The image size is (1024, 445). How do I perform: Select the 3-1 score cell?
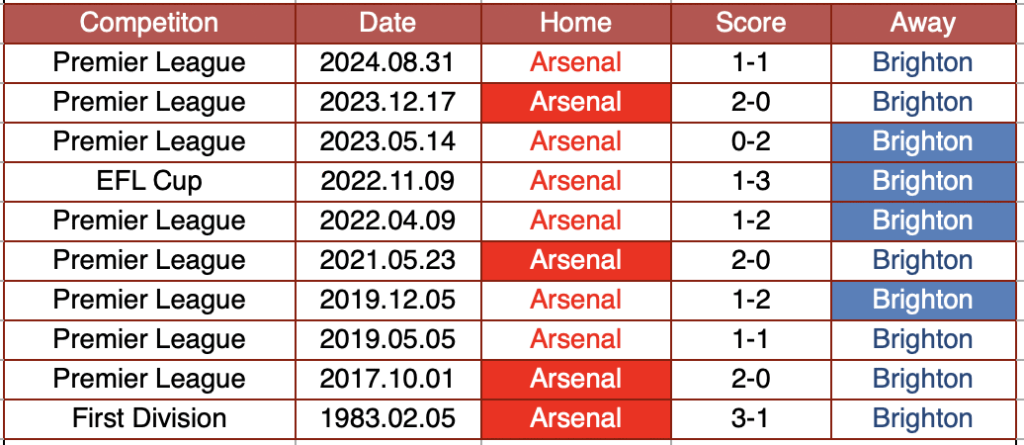click(750, 418)
